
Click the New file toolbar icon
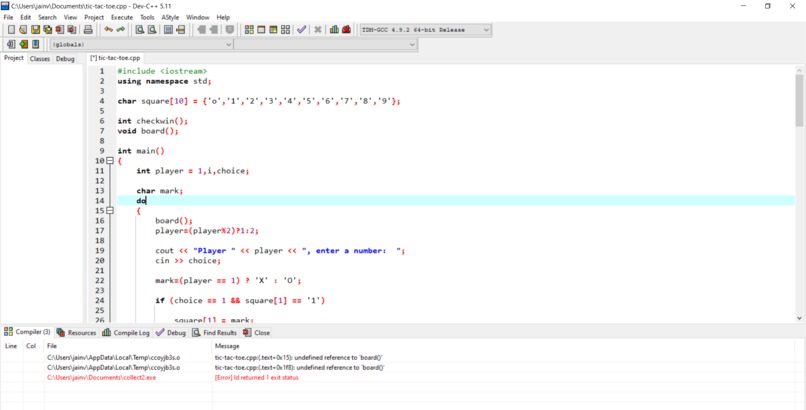point(11,30)
